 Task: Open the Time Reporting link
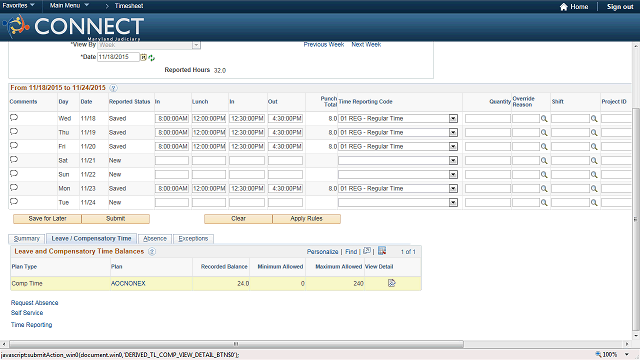[x=31, y=324]
